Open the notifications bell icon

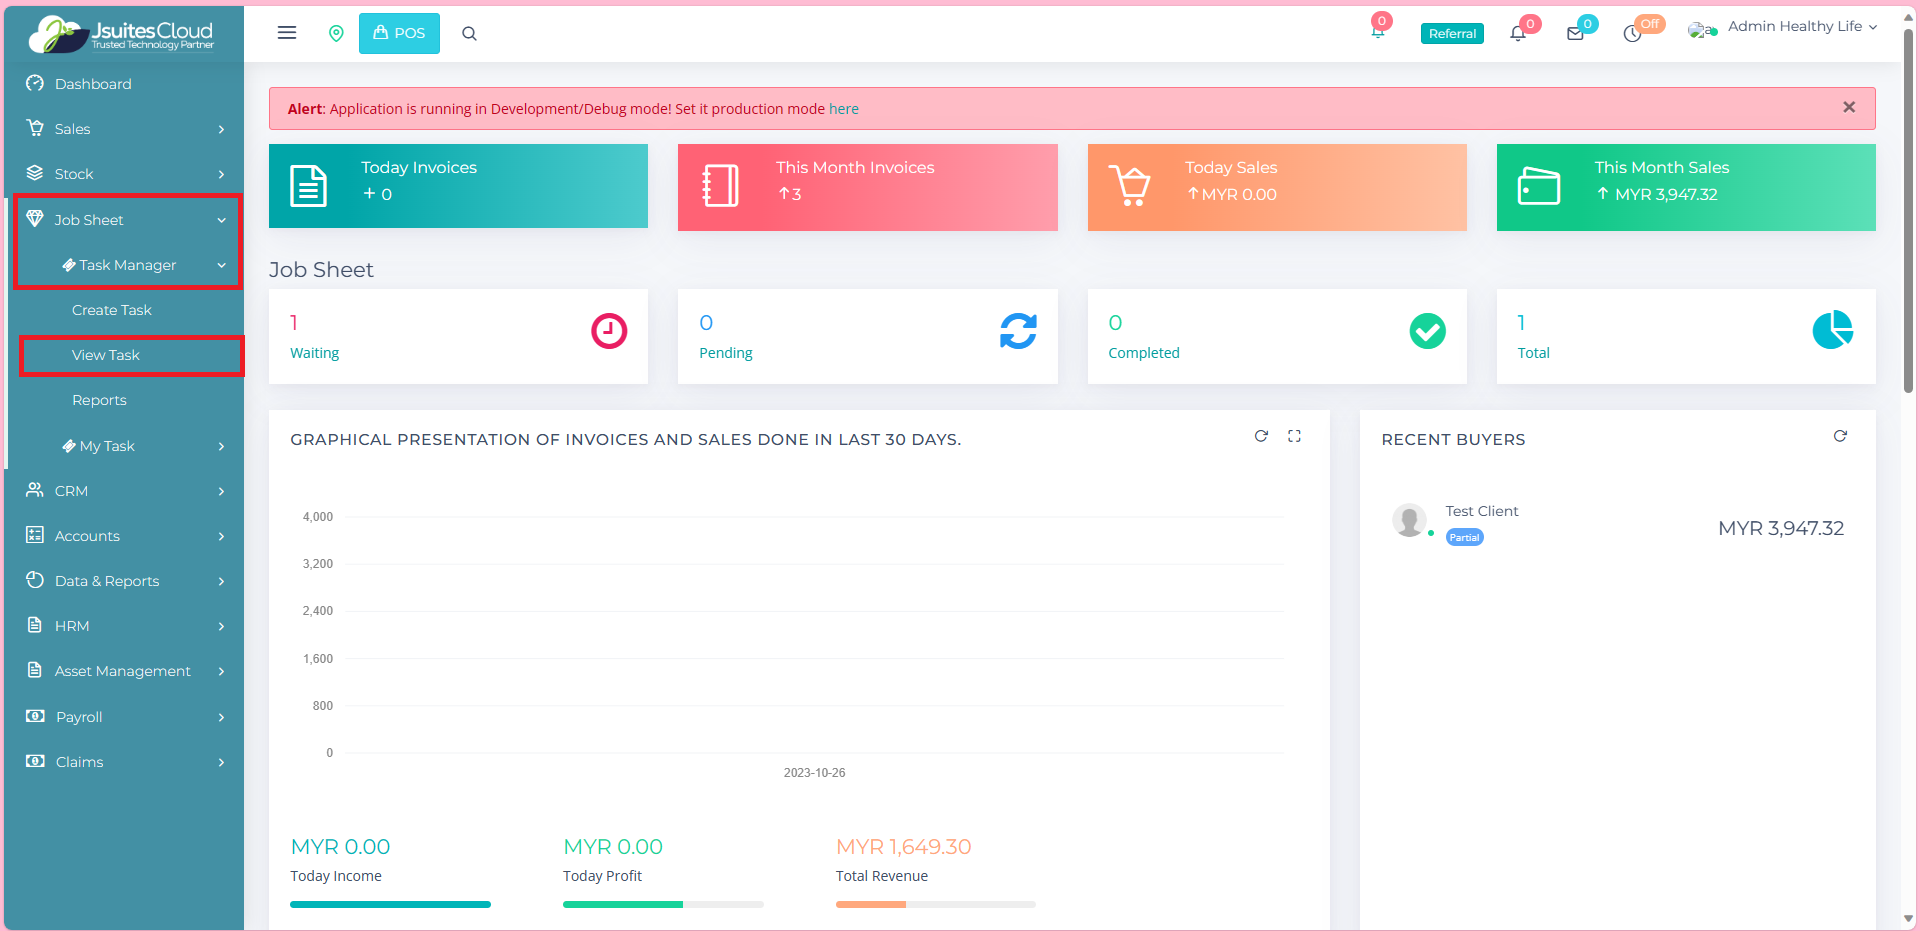point(1518,34)
